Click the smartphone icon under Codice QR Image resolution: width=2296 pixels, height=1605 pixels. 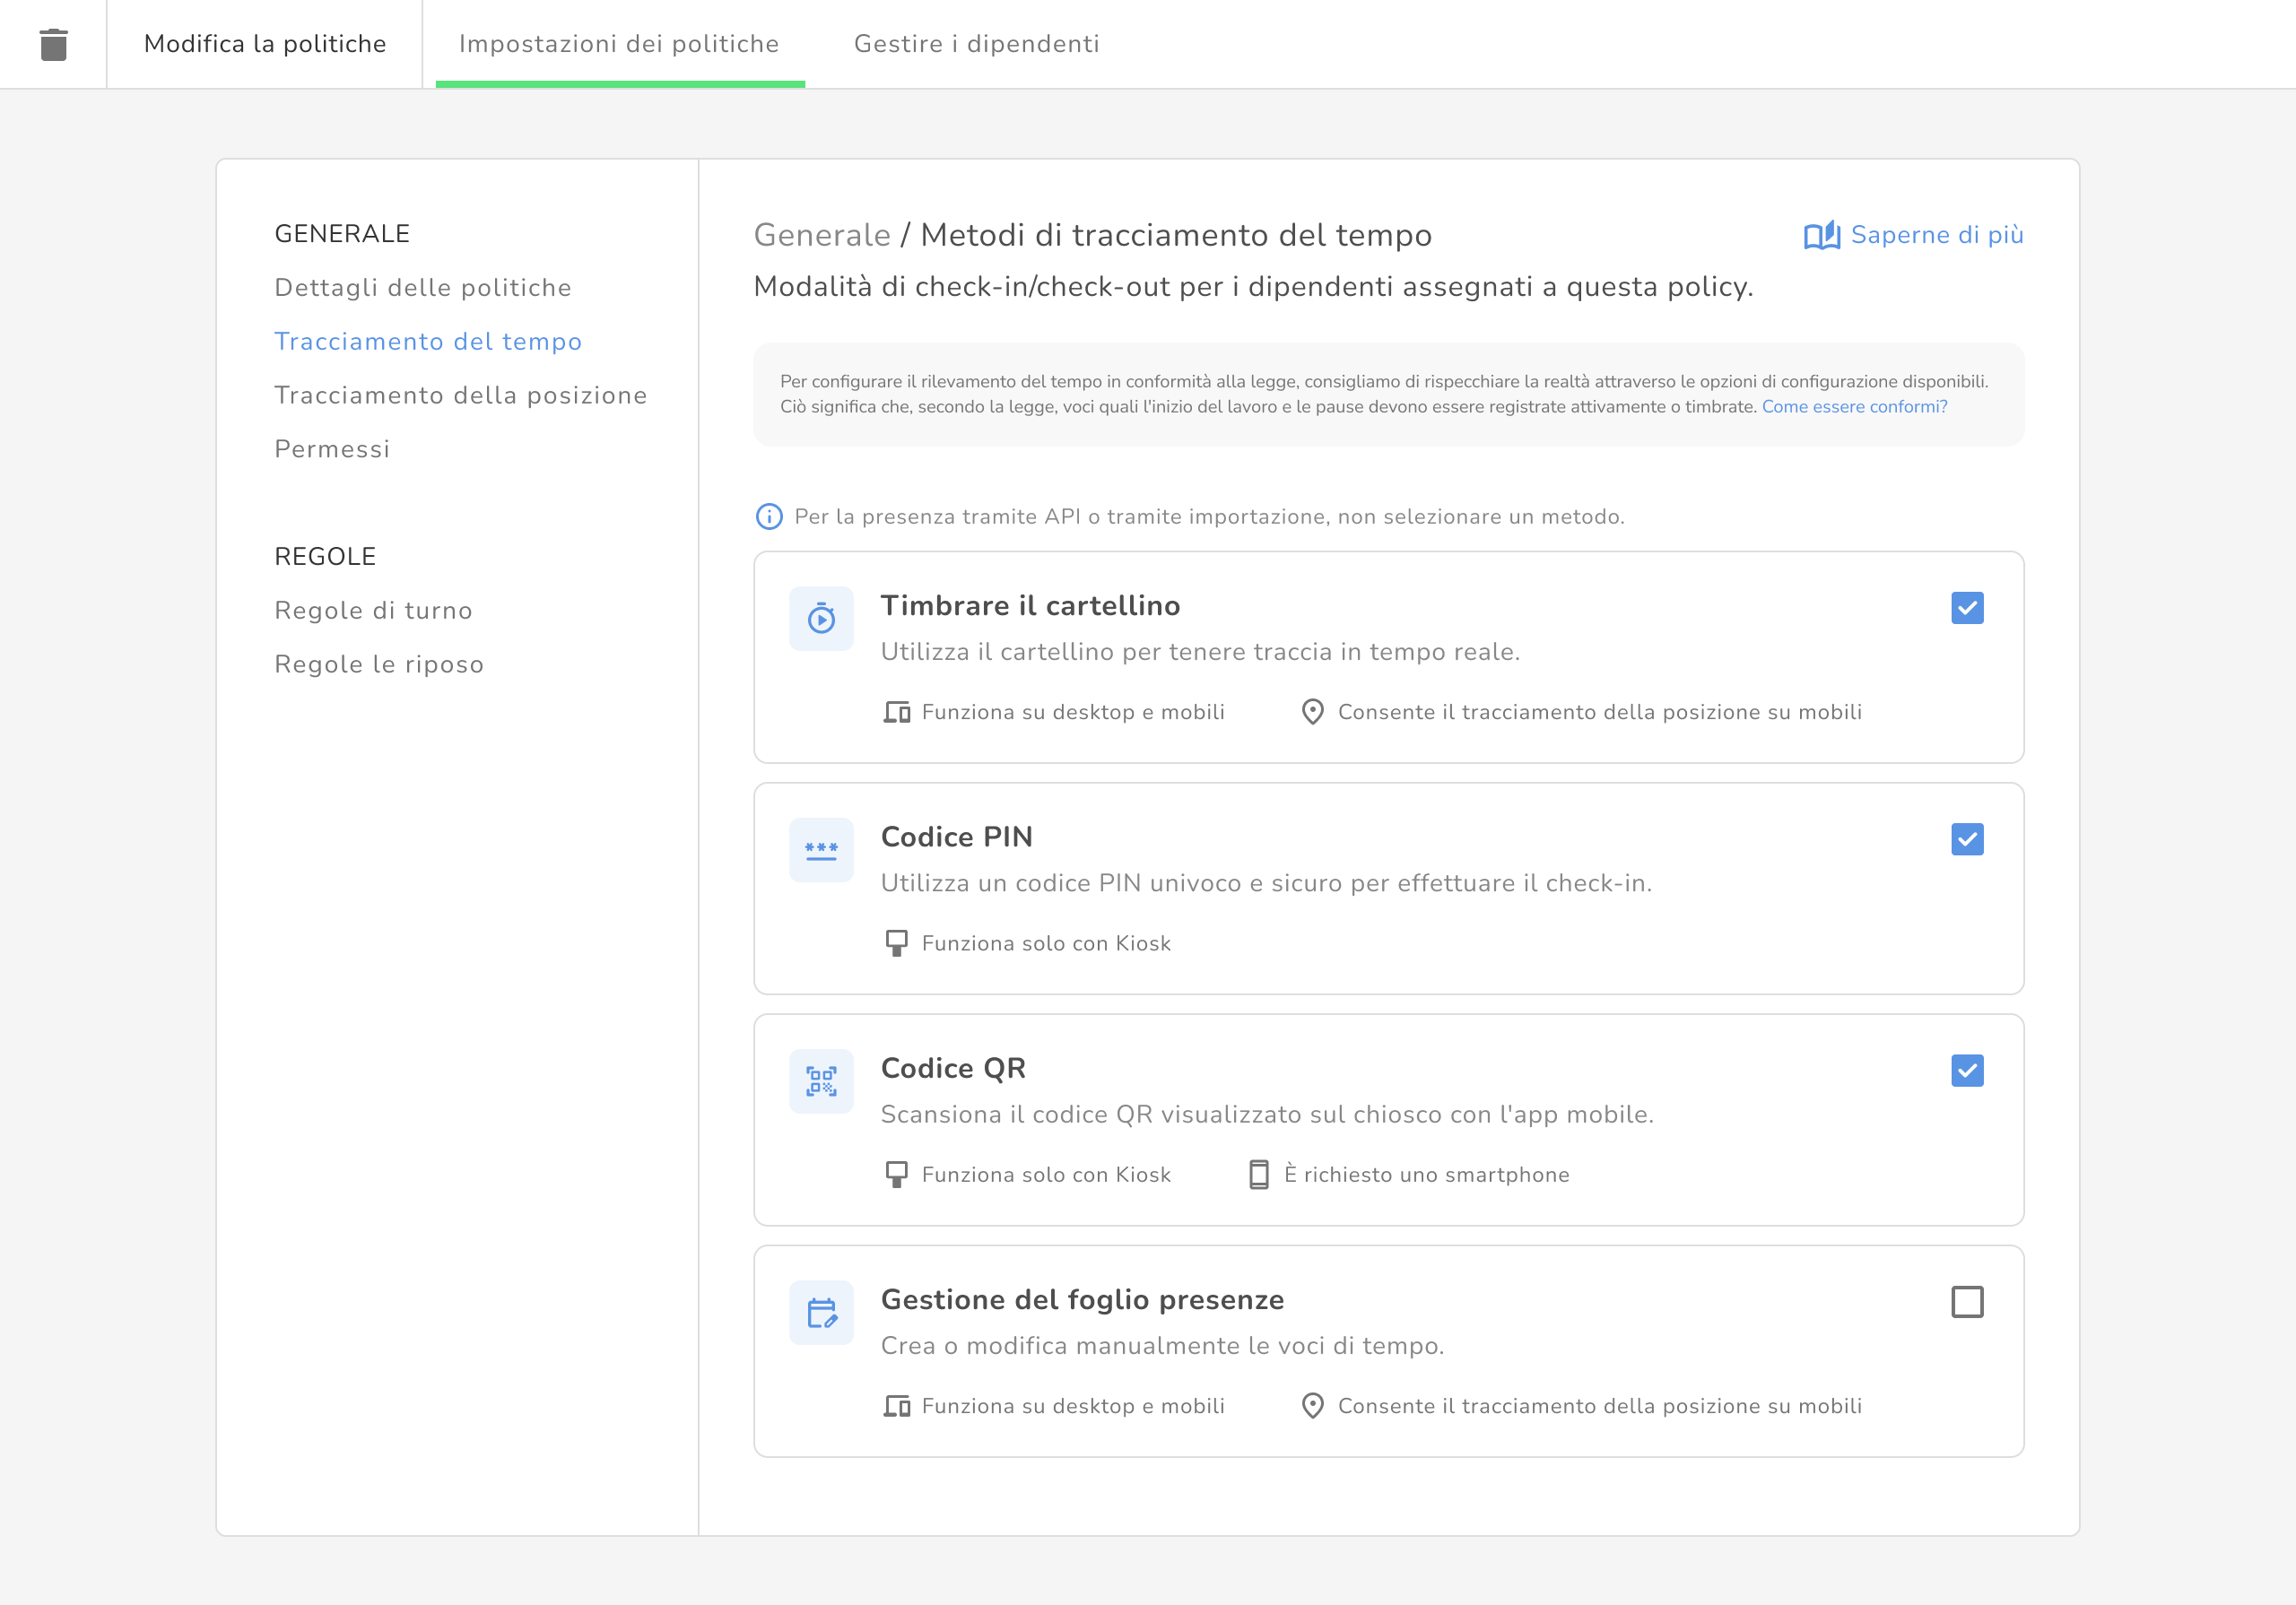(1258, 1174)
